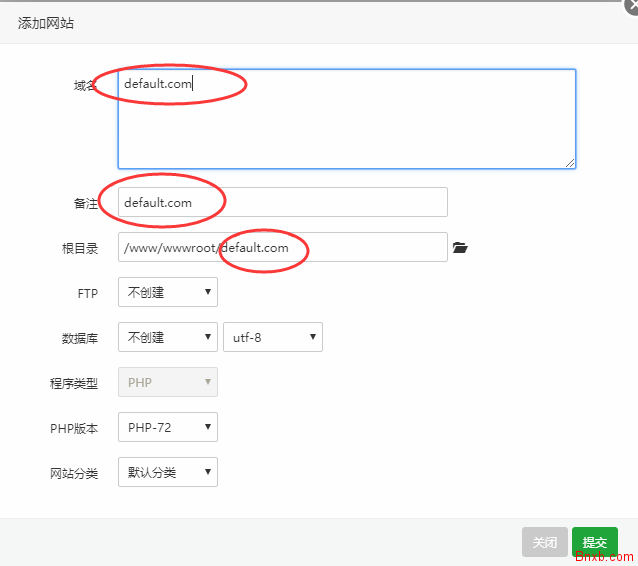638x566 pixels.
Task: Click the 备注 field label
Action: (85, 203)
